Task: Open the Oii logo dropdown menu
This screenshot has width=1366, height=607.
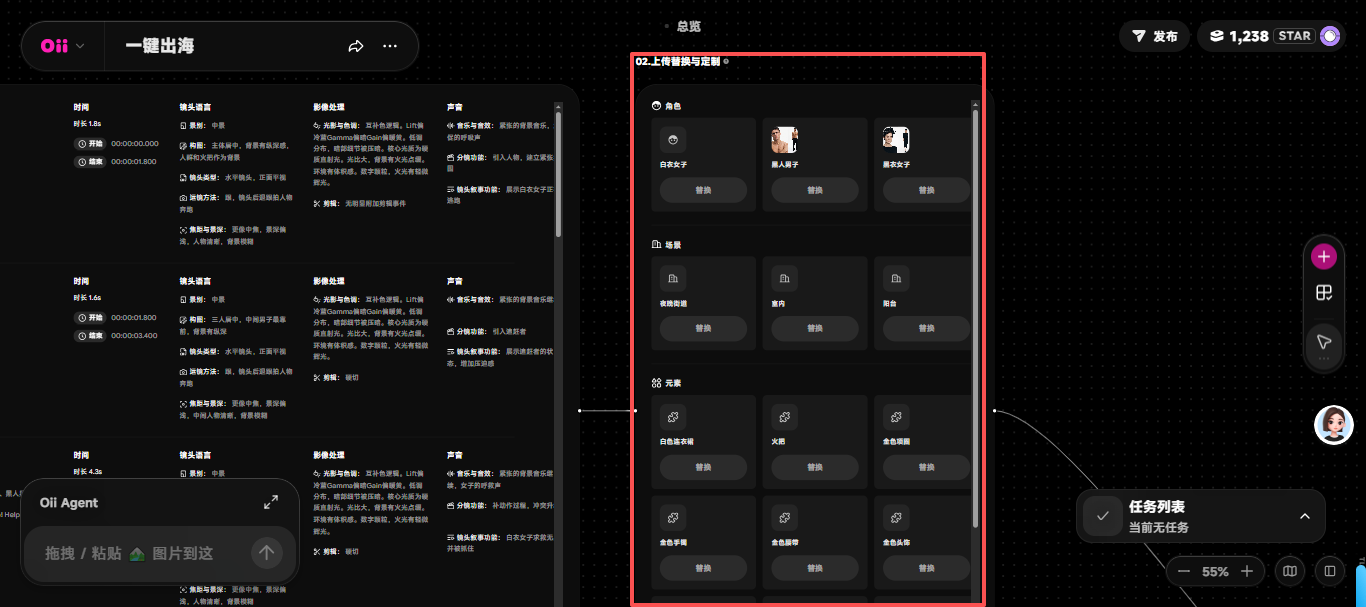Action: click(62, 46)
